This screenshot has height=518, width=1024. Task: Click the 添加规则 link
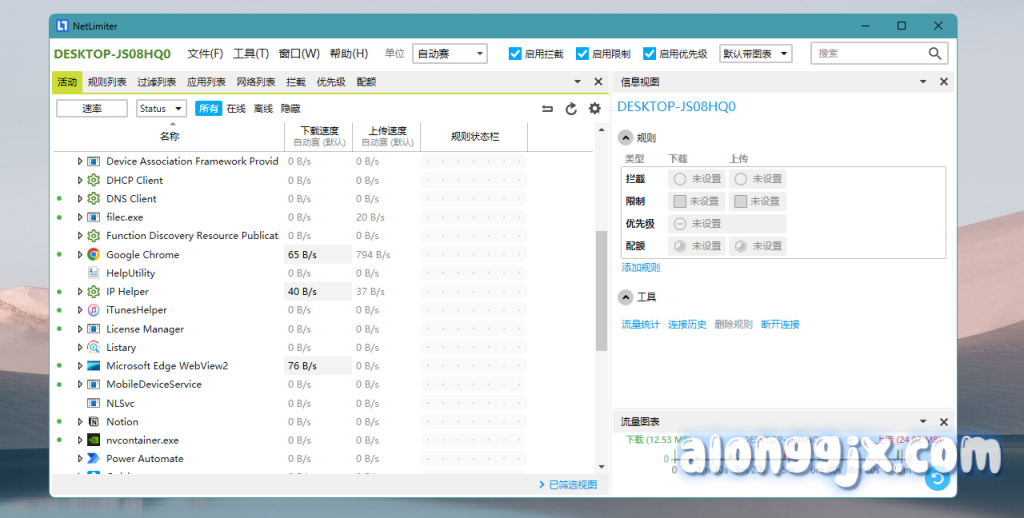pos(640,268)
